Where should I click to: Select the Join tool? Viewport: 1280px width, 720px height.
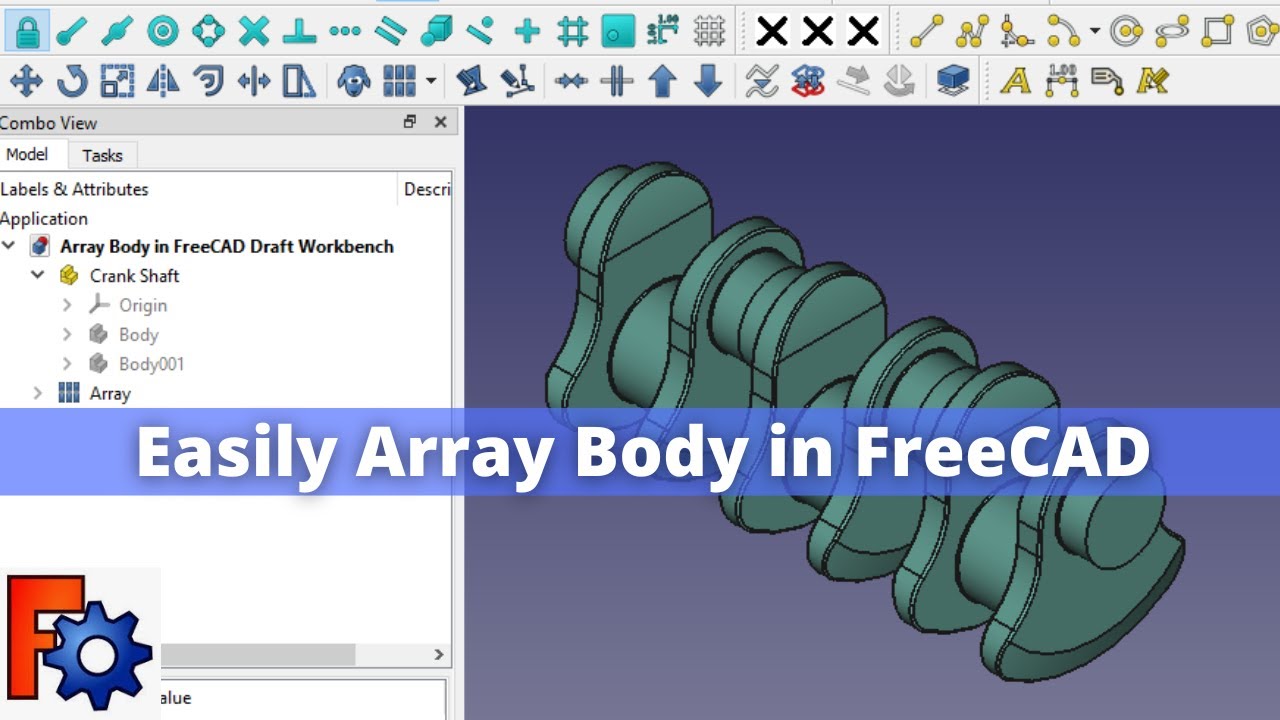(x=571, y=80)
